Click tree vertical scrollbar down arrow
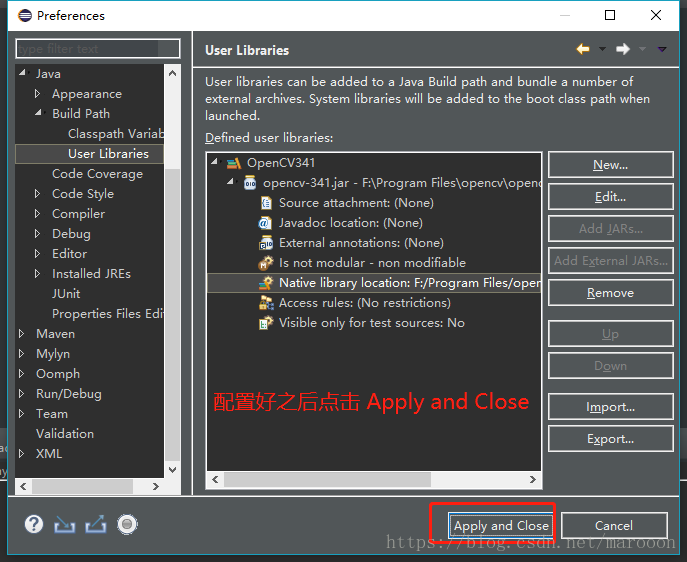This screenshot has height=562, width=687. pos(173,470)
